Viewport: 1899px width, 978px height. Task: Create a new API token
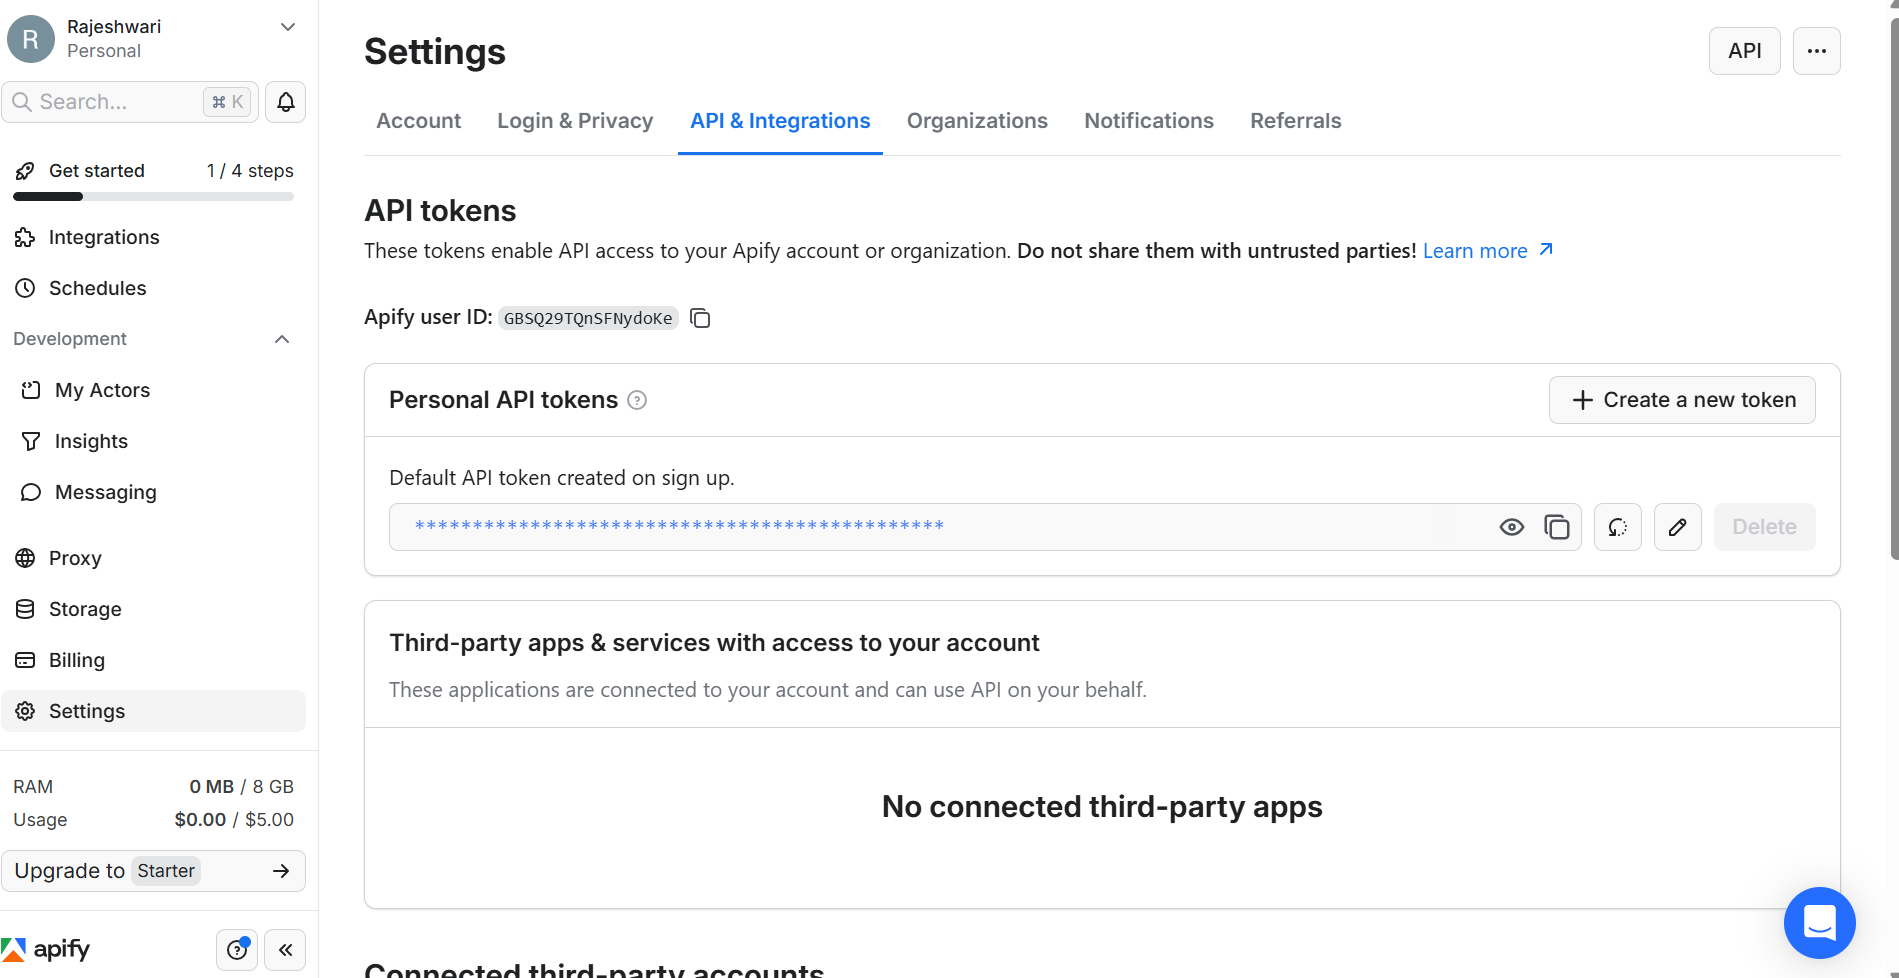point(1681,399)
